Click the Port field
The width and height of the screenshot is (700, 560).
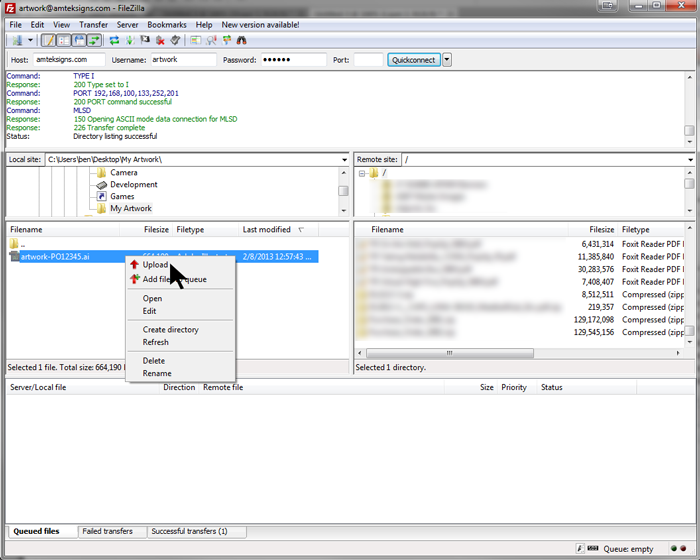[x=368, y=60]
